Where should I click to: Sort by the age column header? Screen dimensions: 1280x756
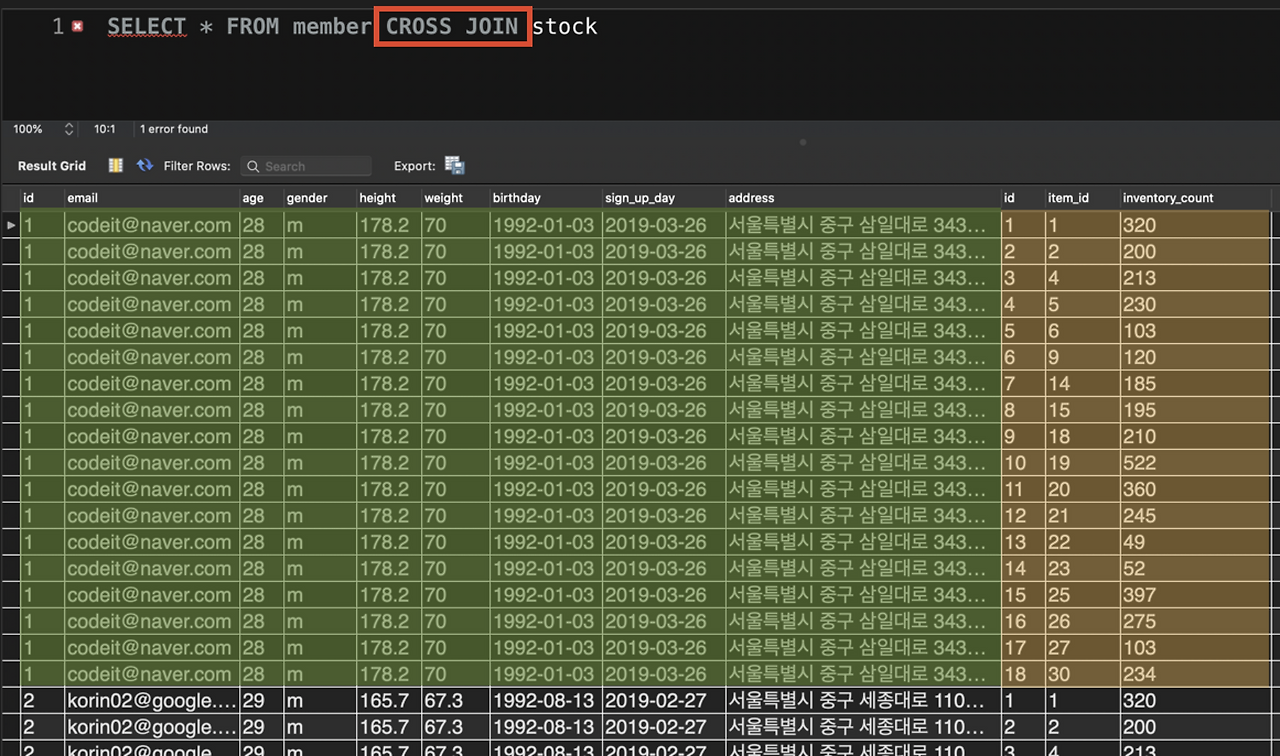click(262, 198)
